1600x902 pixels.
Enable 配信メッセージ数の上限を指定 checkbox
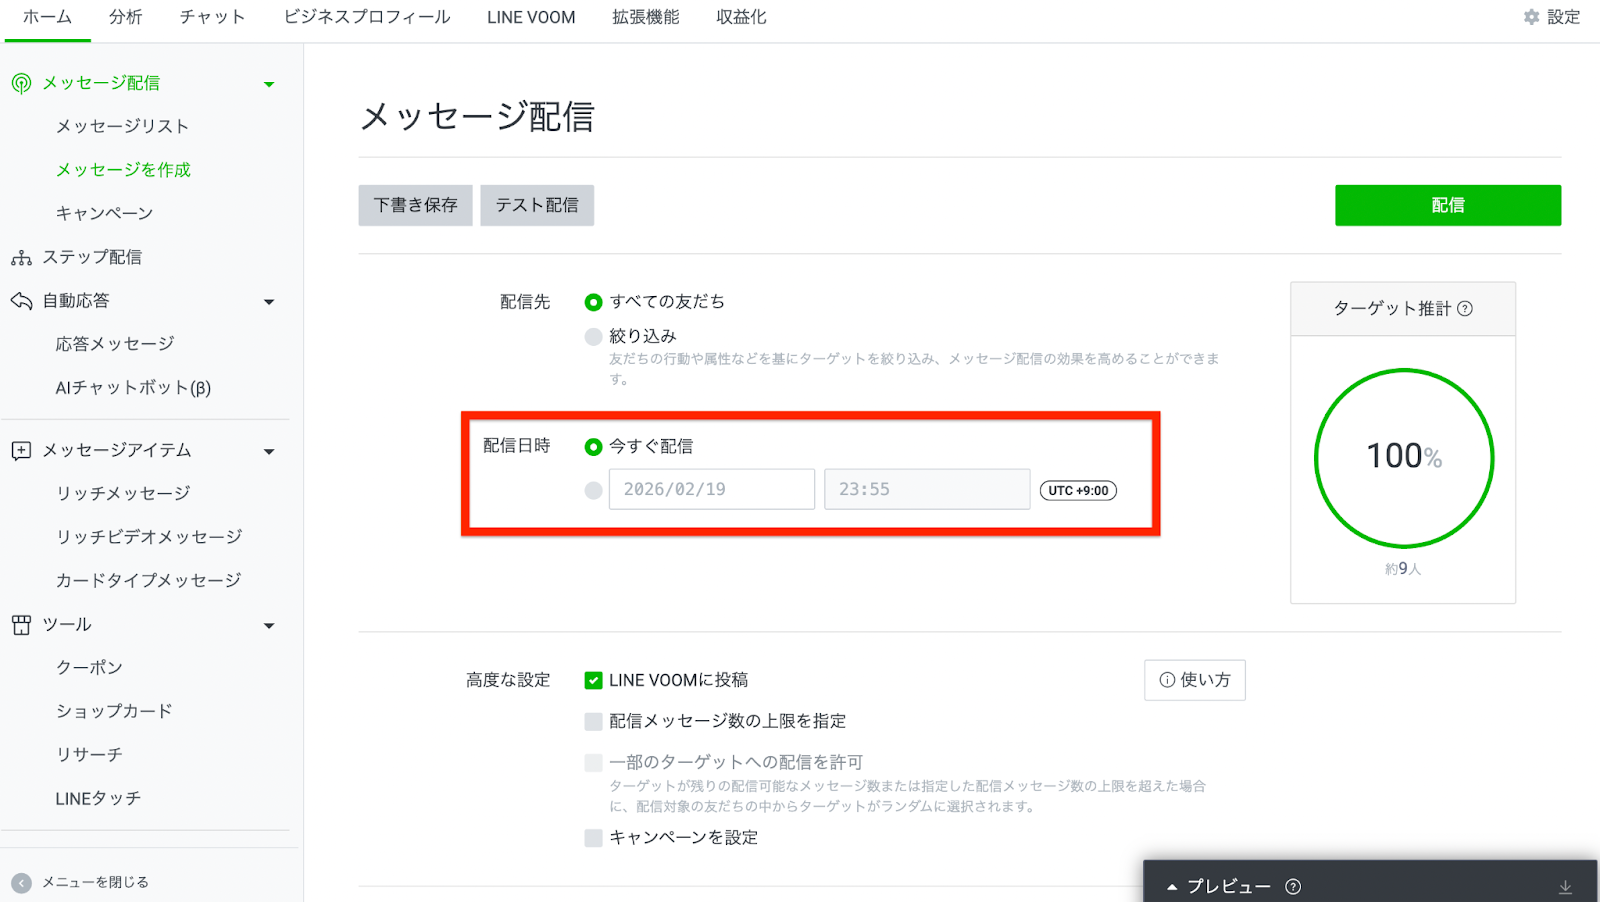[x=593, y=722]
